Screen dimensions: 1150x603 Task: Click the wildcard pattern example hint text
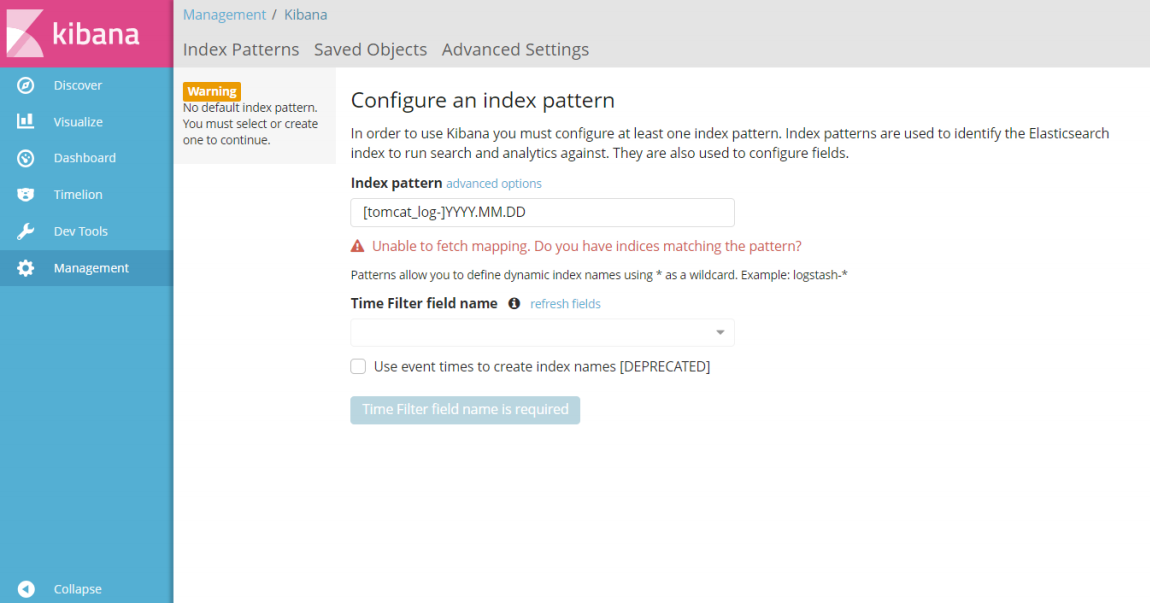(x=599, y=275)
